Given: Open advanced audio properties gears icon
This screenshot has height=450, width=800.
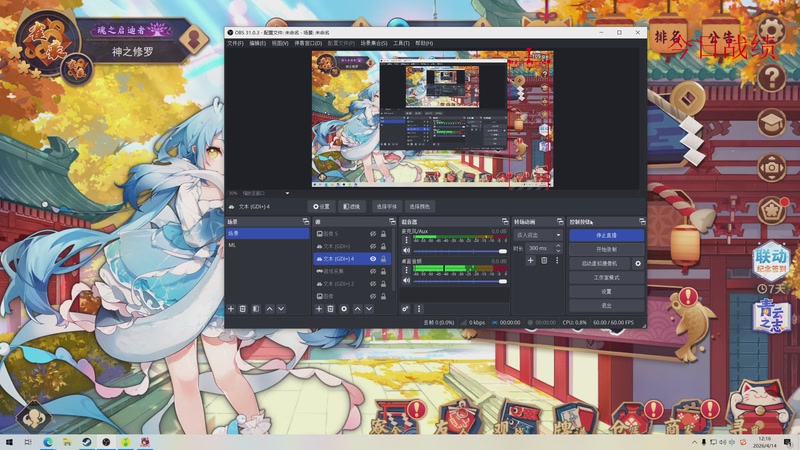Looking at the screenshot, I should pyautogui.click(x=405, y=309).
